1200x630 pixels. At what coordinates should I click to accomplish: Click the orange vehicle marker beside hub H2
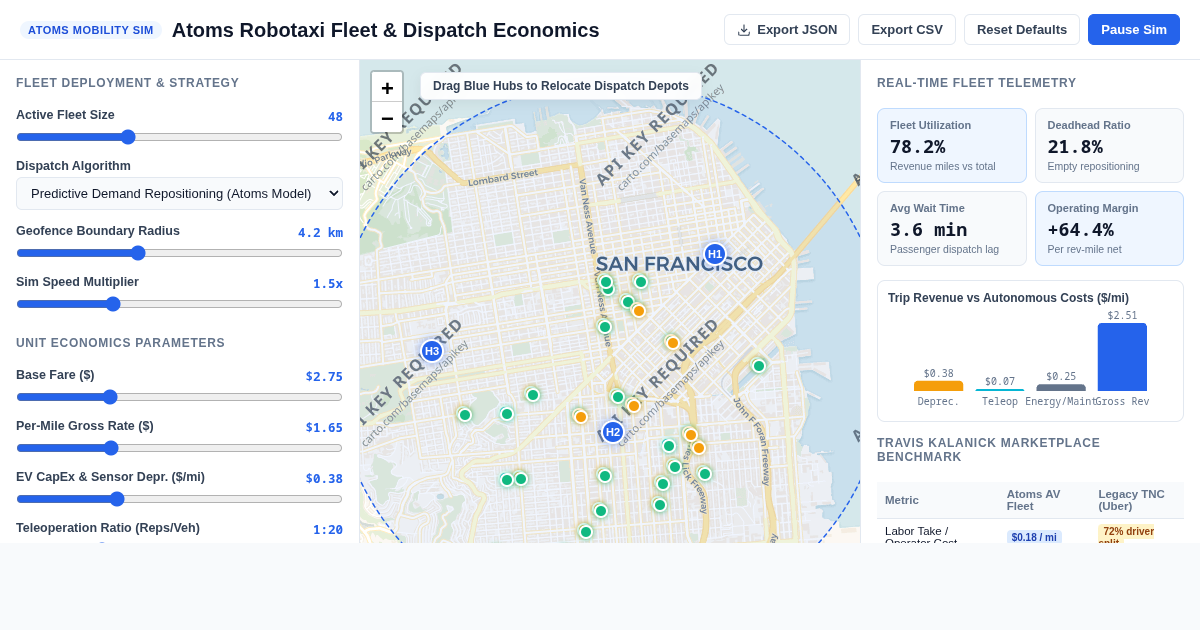pos(634,406)
